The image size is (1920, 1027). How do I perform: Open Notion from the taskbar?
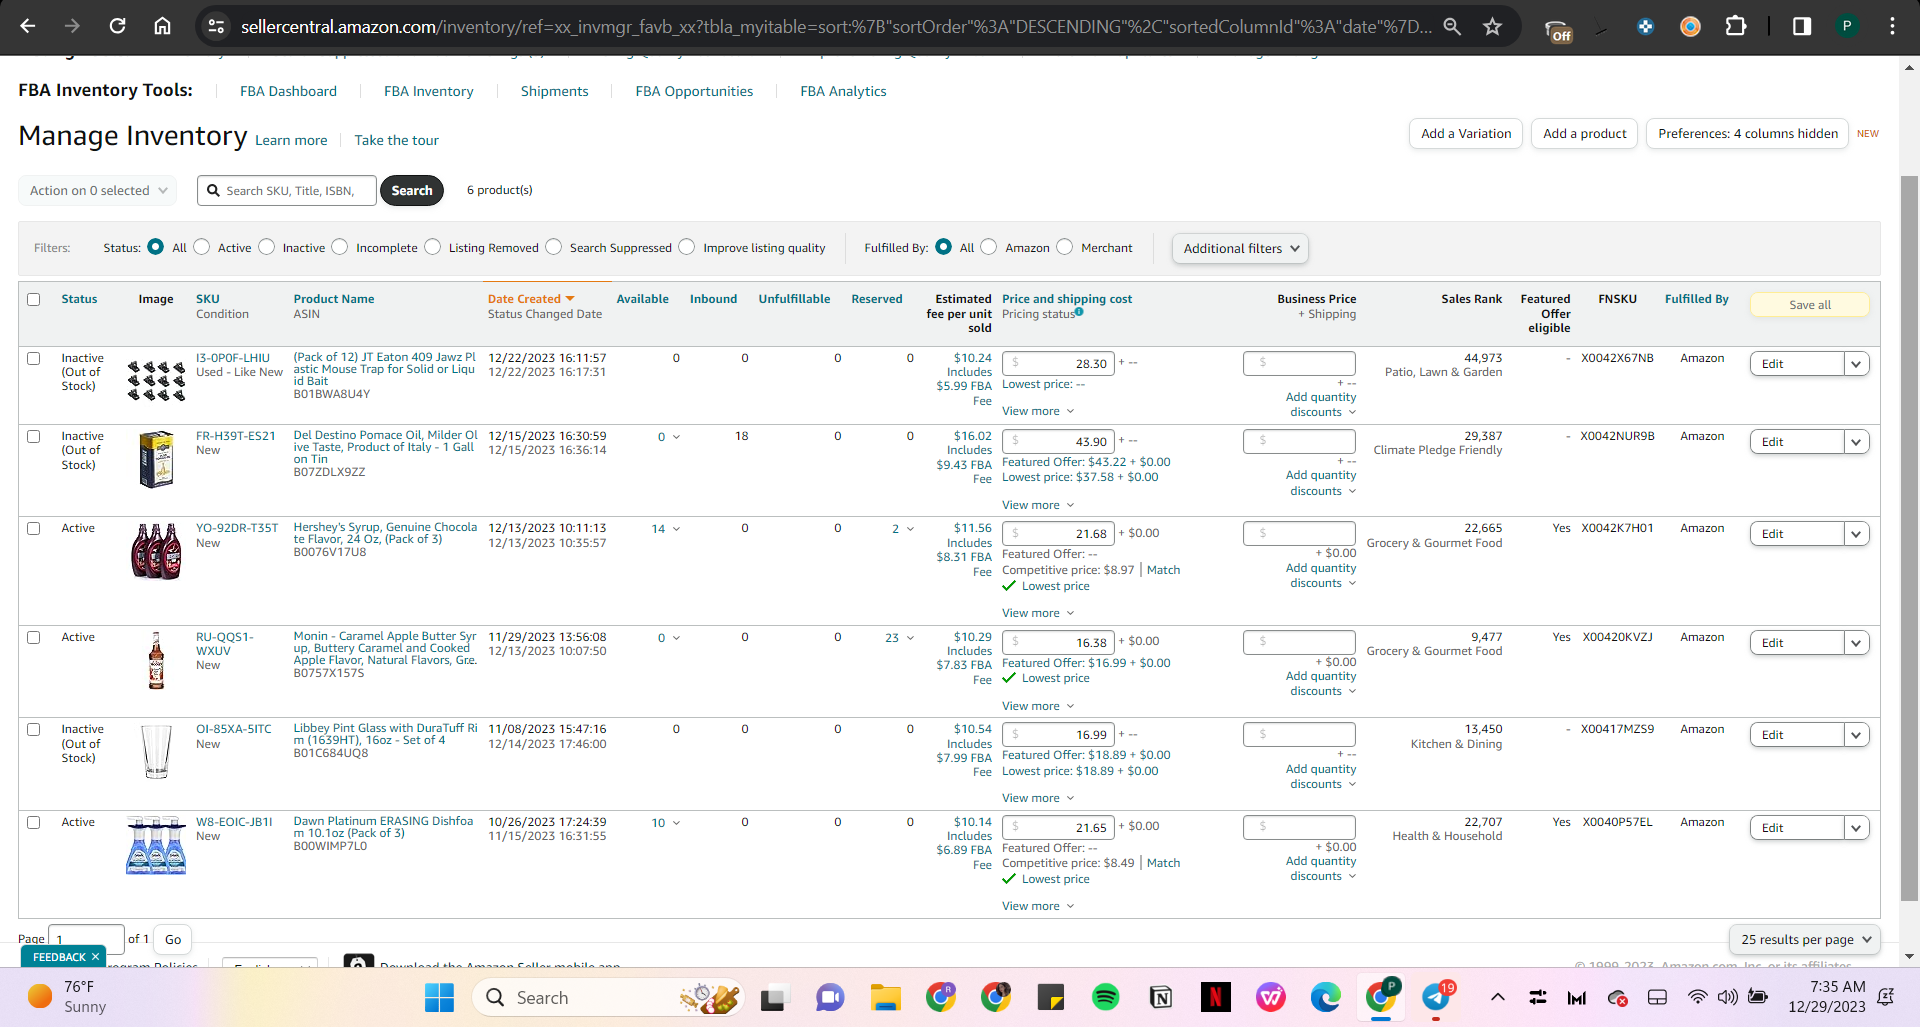point(1161,997)
